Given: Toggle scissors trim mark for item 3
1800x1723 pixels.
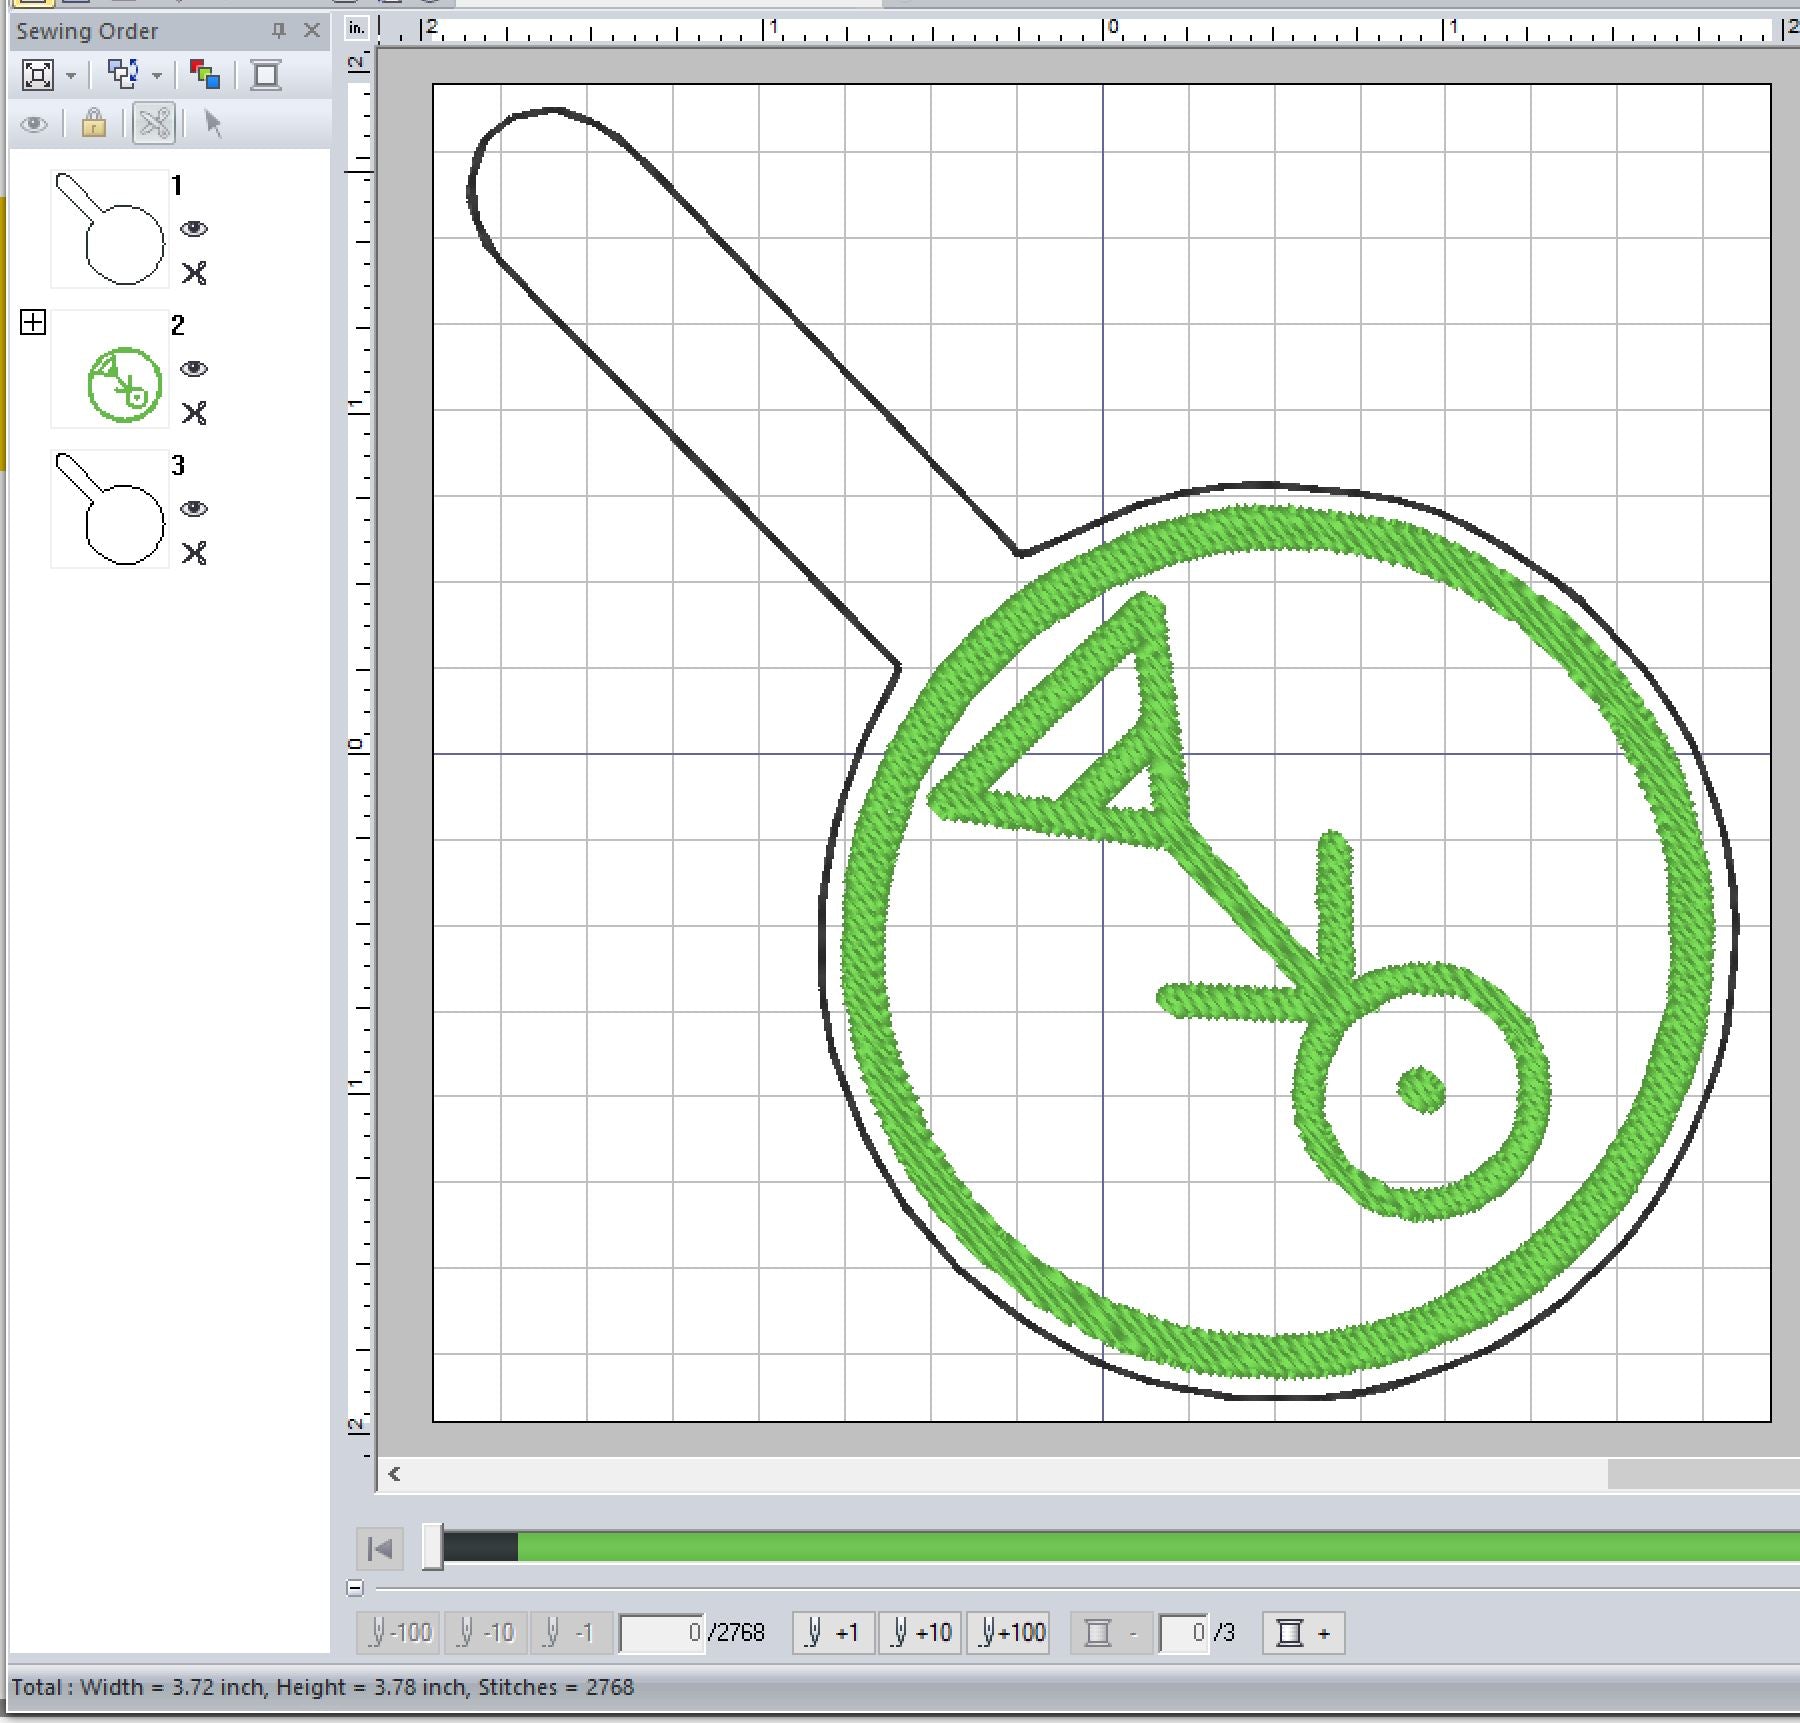Looking at the screenshot, I should pyautogui.click(x=194, y=553).
